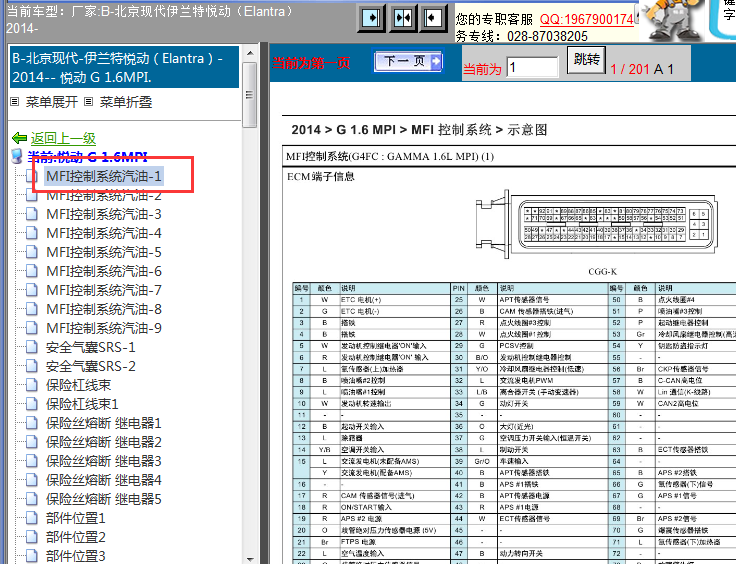Click the sidebar scrollbar thumb
This screenshot has width=736, height=564.
250,95
